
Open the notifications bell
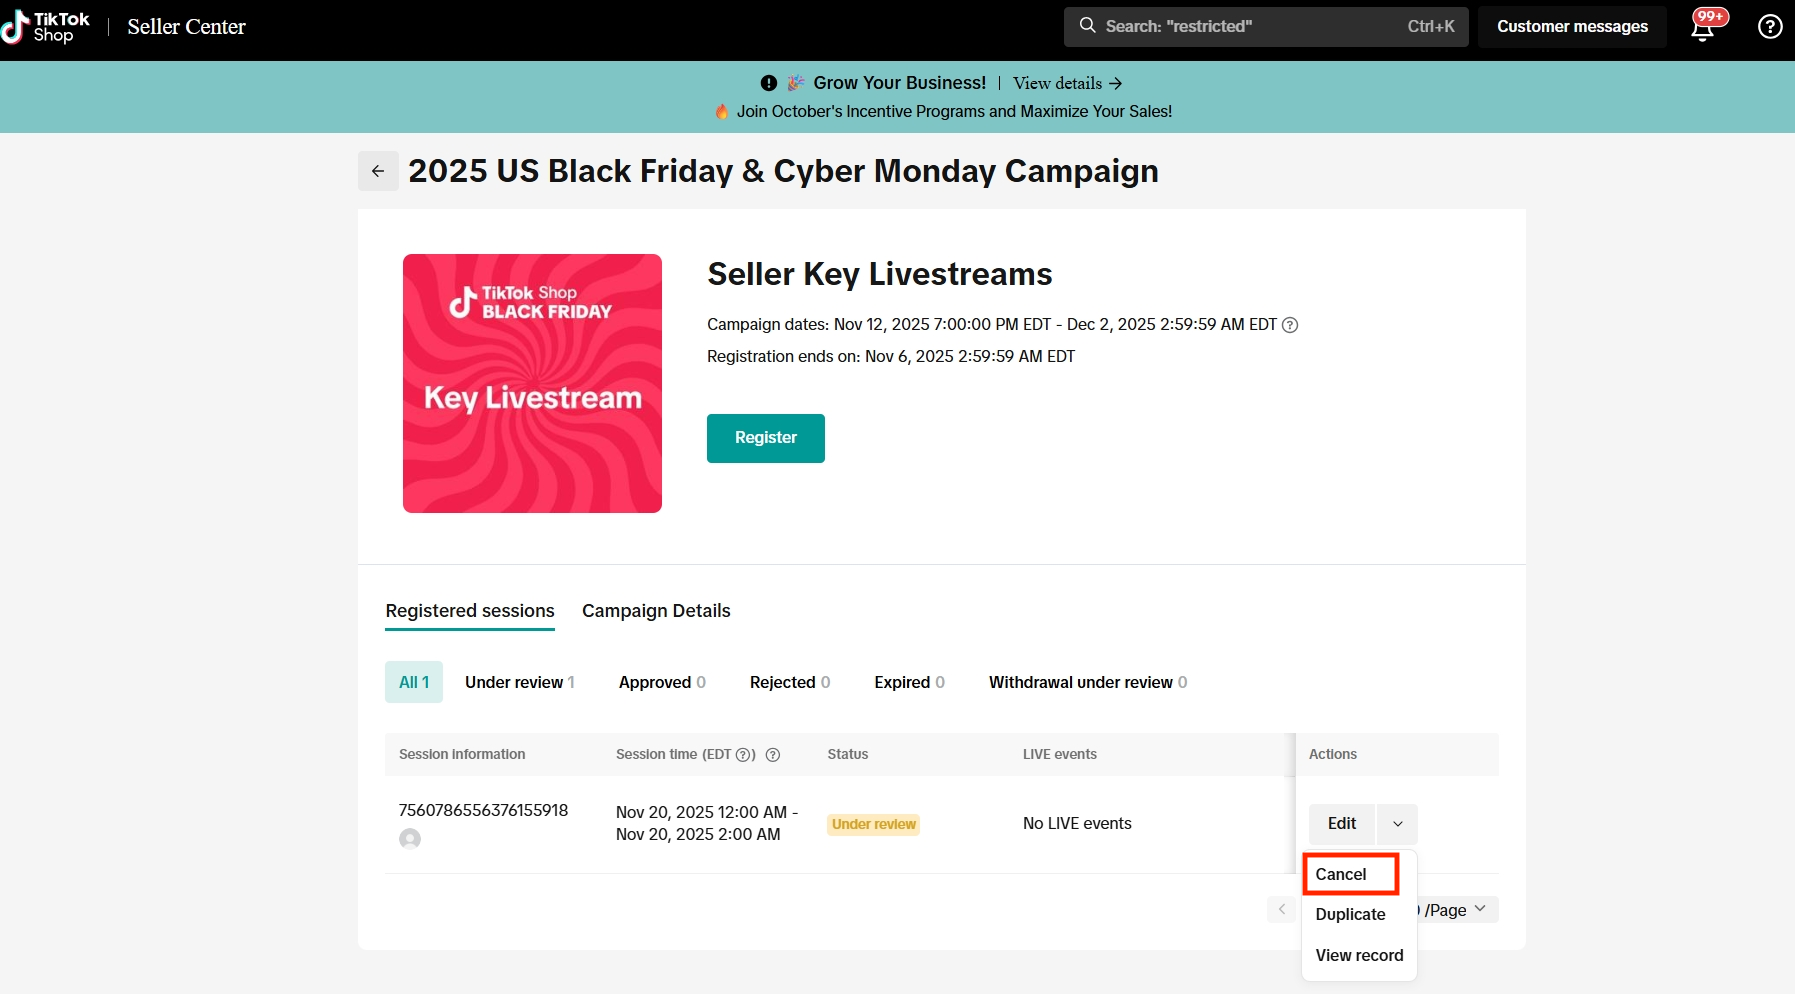(1703, 27)
